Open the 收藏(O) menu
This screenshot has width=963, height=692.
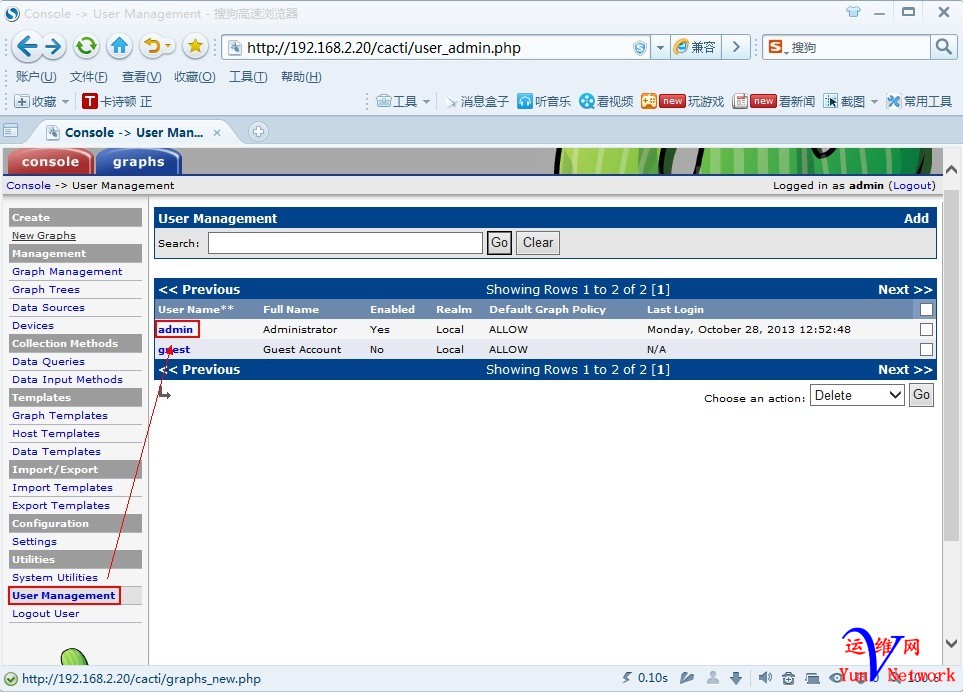[195, 77]
